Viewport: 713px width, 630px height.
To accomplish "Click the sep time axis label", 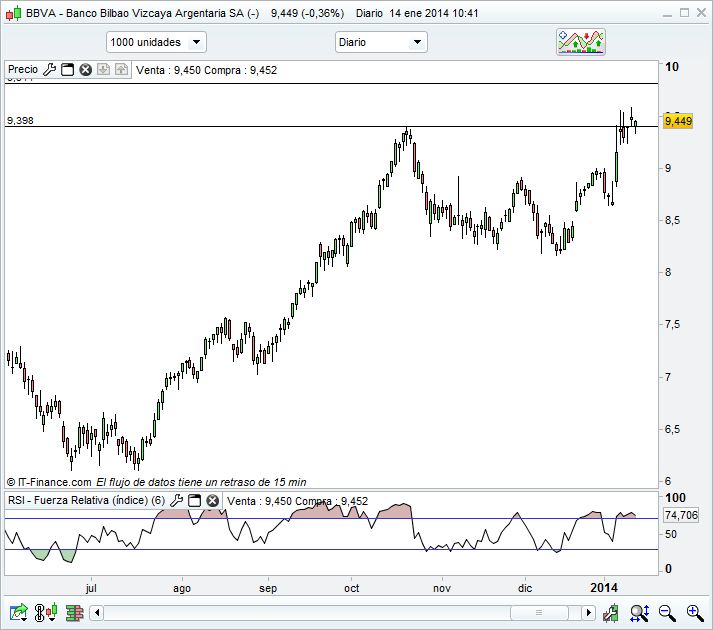I will 268,589.
